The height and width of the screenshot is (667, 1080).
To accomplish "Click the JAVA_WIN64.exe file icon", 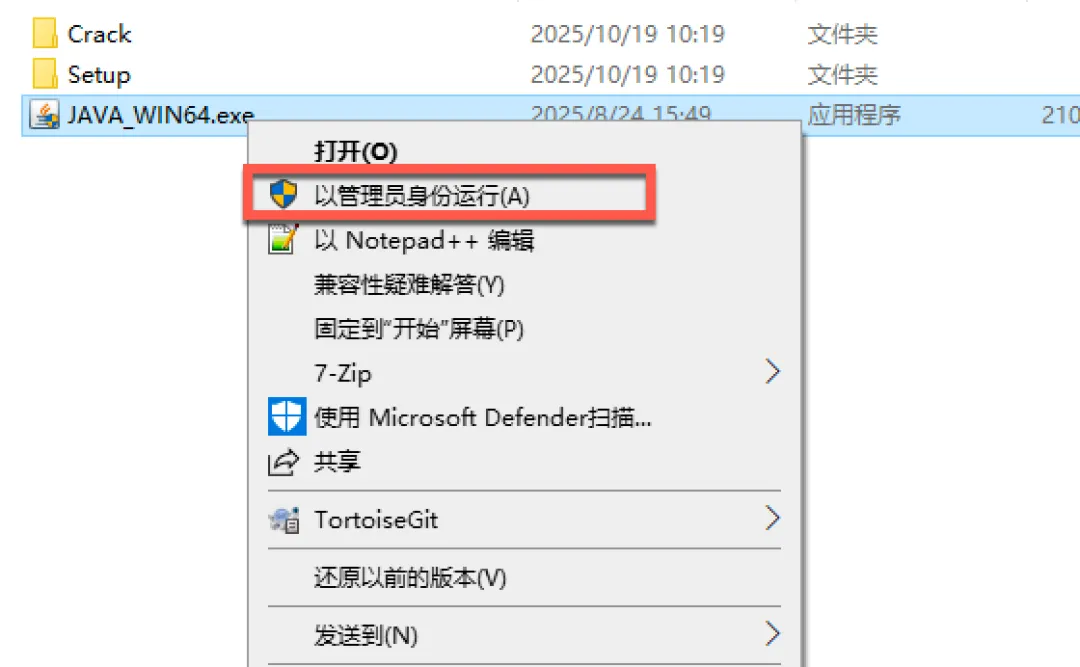I will pos(44,115).
